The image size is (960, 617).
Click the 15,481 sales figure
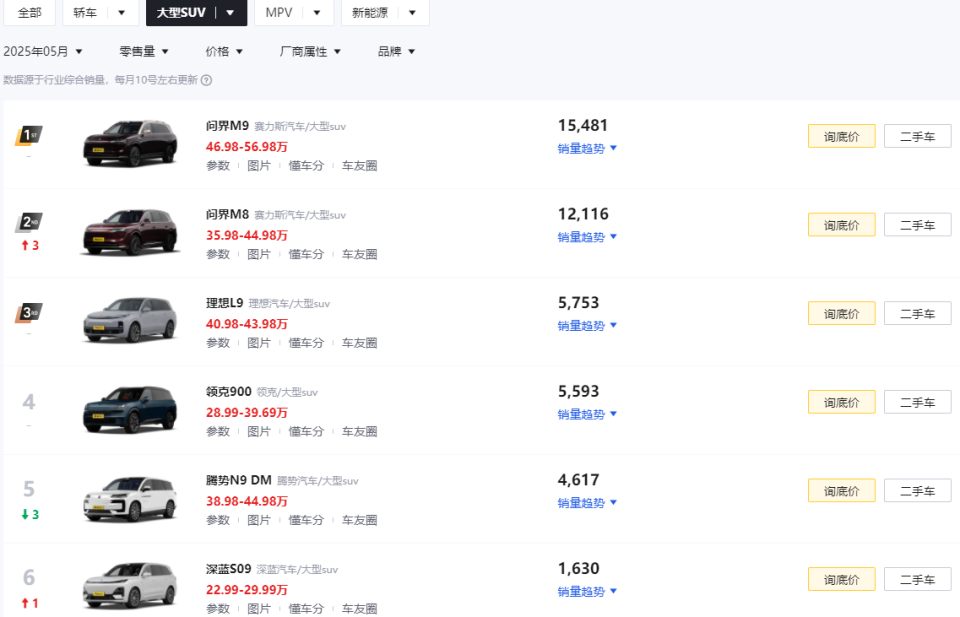click(583, 125)
